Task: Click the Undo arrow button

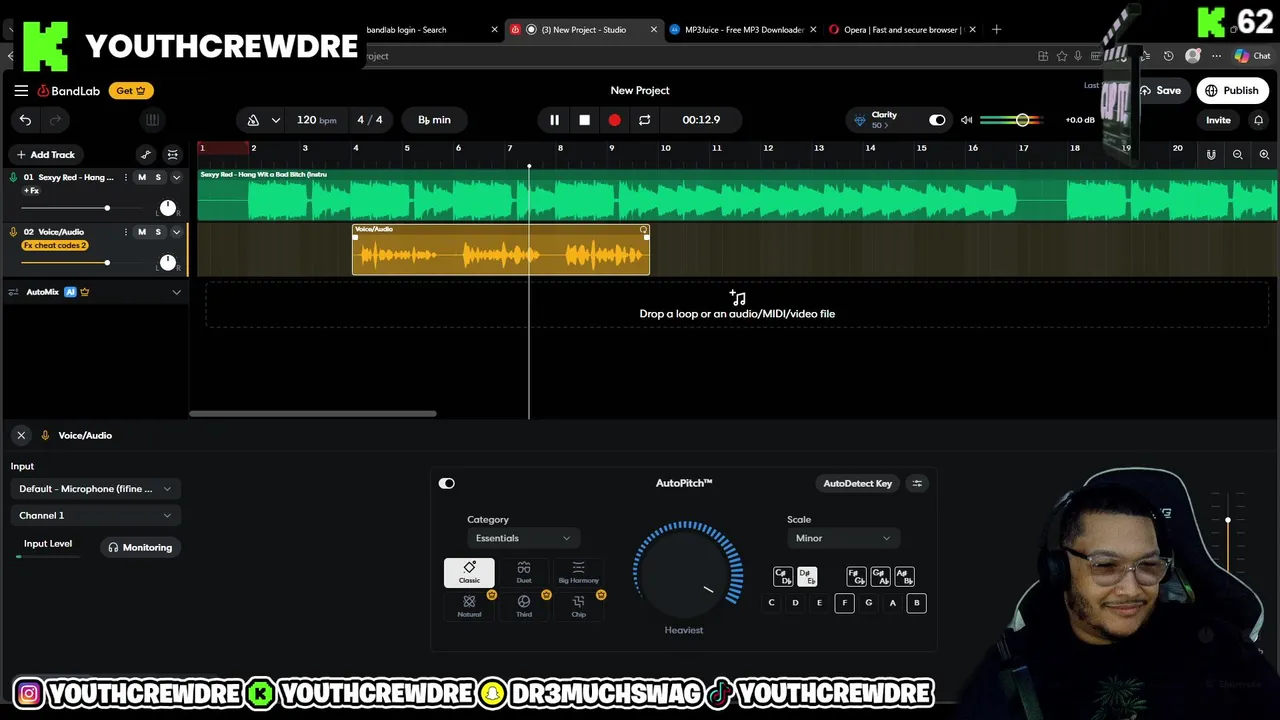Action: [x=25, y=120]
